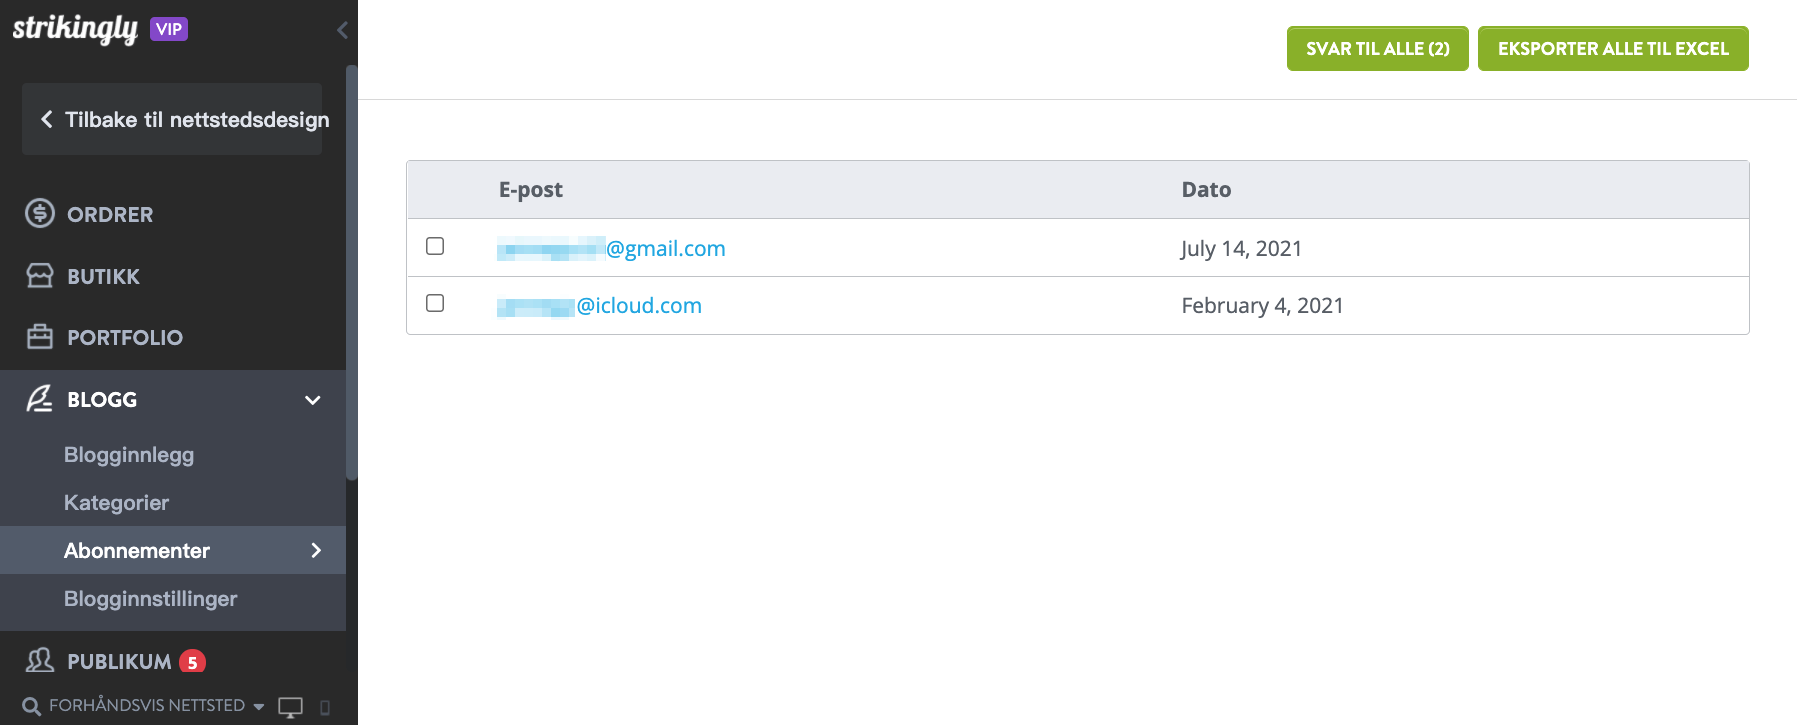Screen dimensions: 1797x725
Task: Click Svar til alle (2) button
Action: coord(1377,48)
